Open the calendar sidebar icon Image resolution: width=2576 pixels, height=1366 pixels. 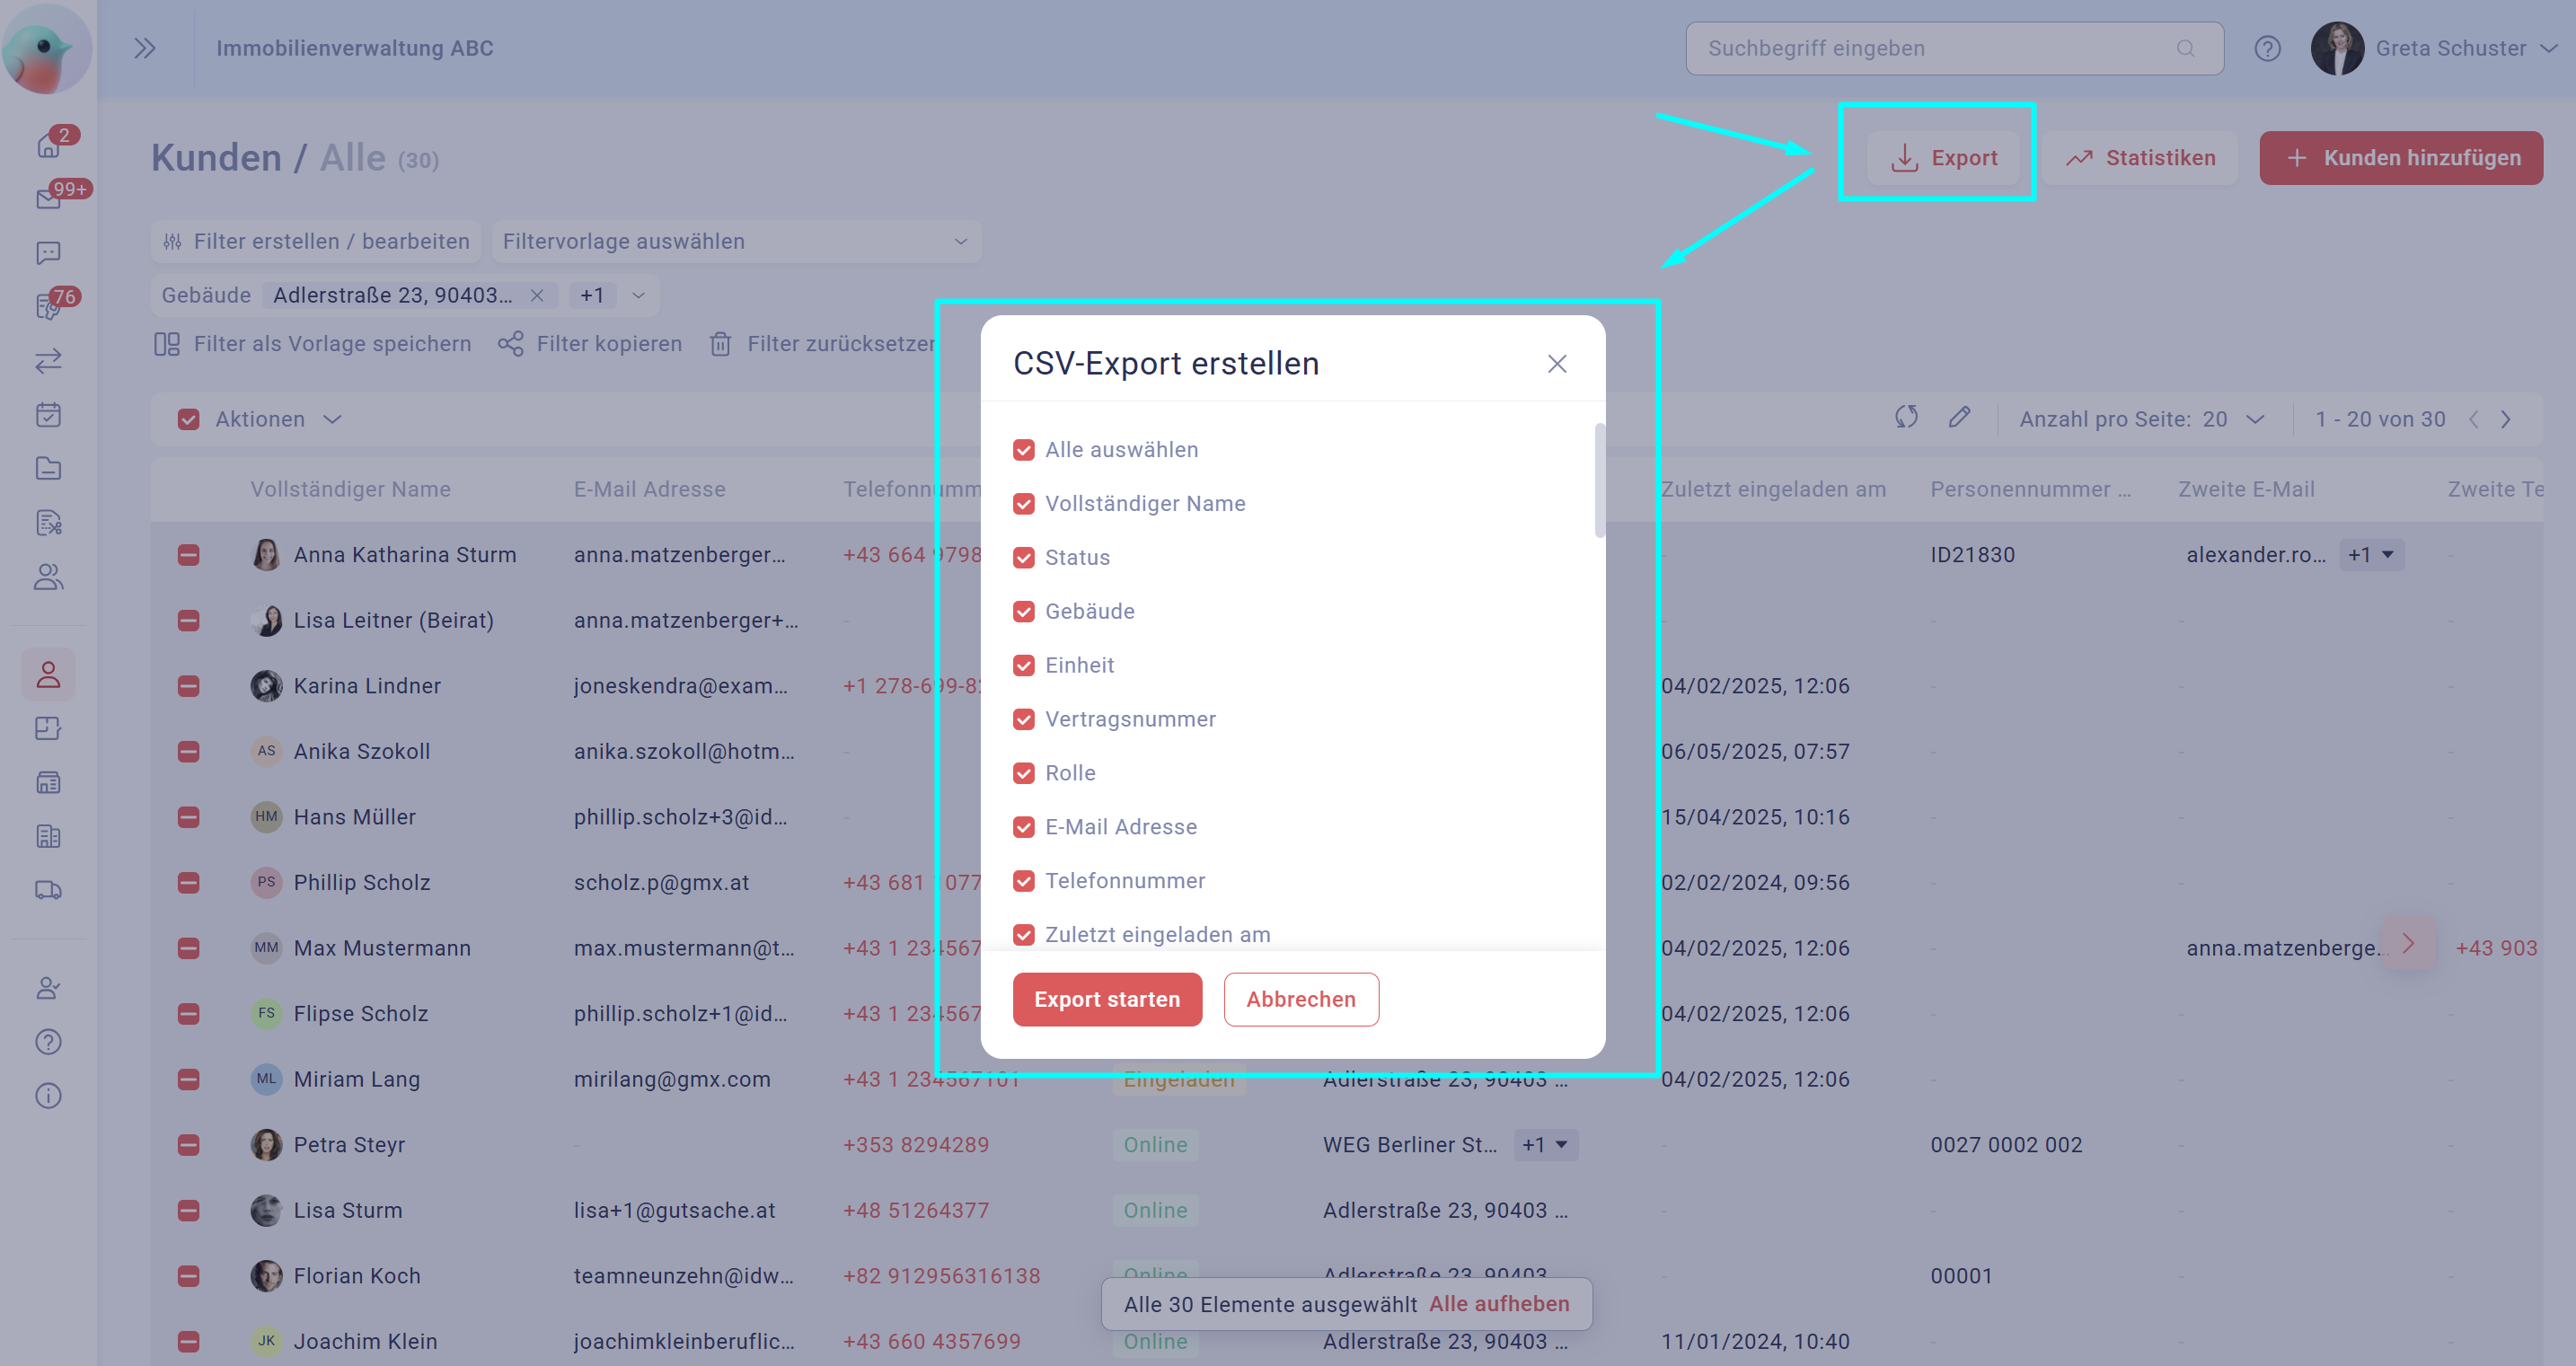pyautogui.click(x=48, y=415)
